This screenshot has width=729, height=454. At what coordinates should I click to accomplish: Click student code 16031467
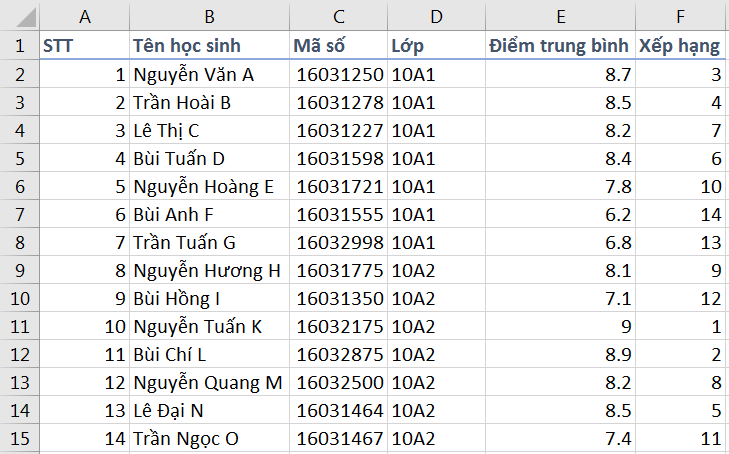coord(338,438)
